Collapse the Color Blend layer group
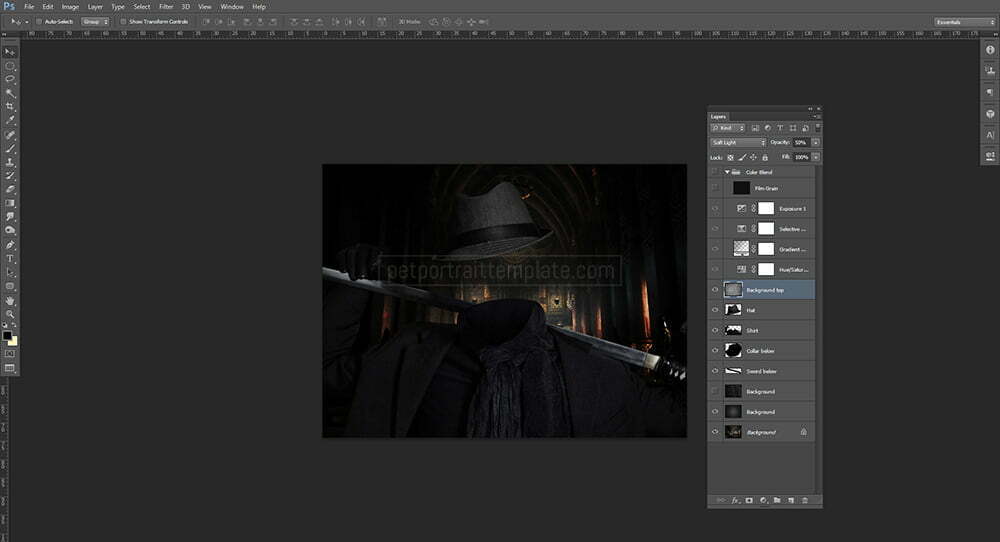Image resolution: width=1000 pixels, height=542 pixels. tap(728, 171)
